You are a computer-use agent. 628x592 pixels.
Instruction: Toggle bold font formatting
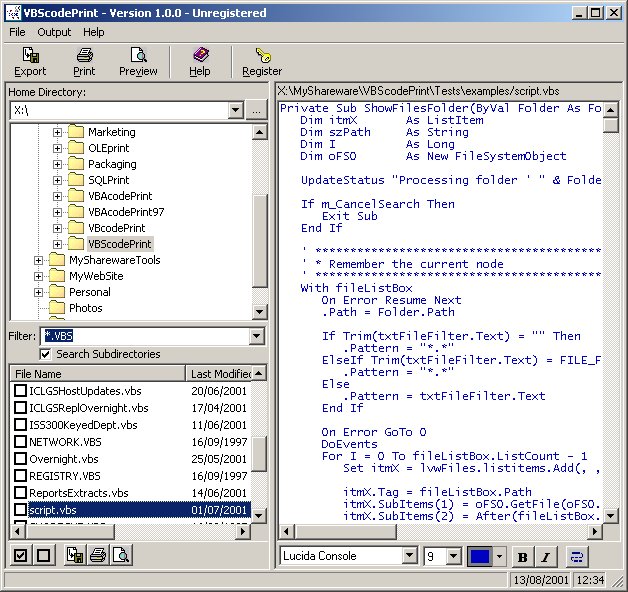[x=523, y=557]
